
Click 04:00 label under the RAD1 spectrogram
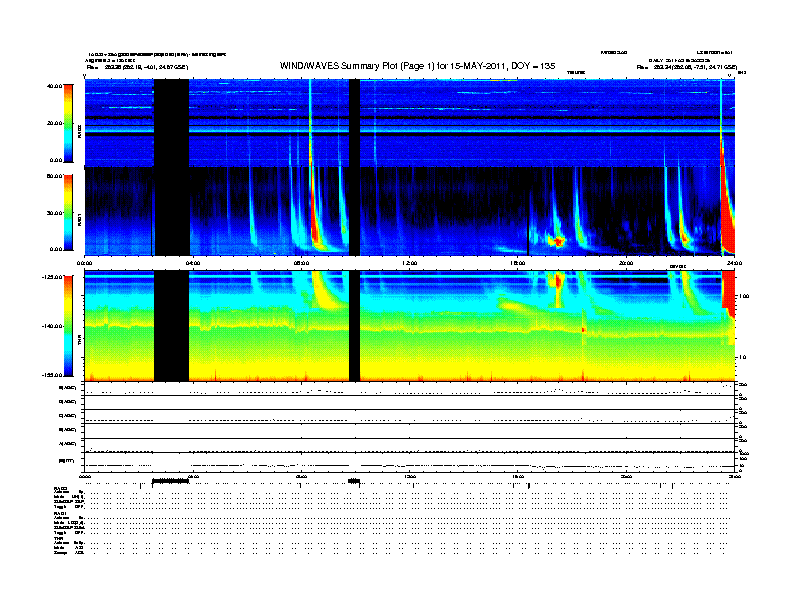tap(193, 263)
